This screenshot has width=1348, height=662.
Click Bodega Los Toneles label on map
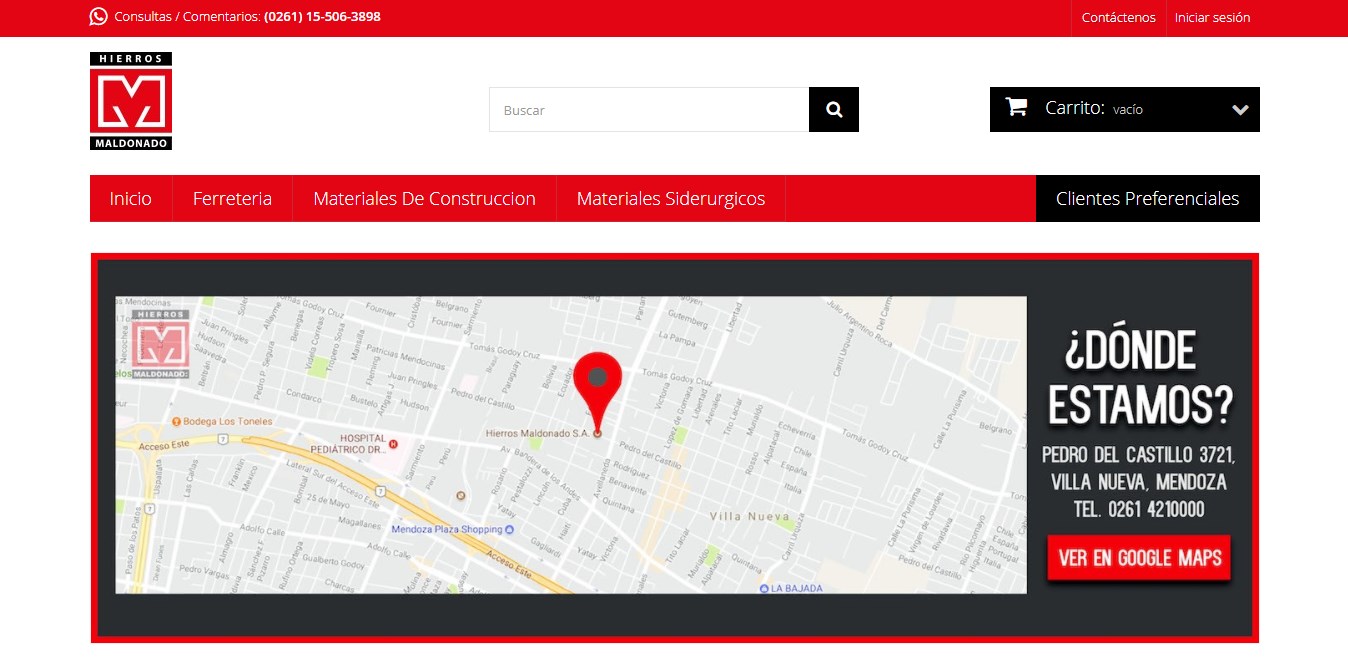pos(222,421)
